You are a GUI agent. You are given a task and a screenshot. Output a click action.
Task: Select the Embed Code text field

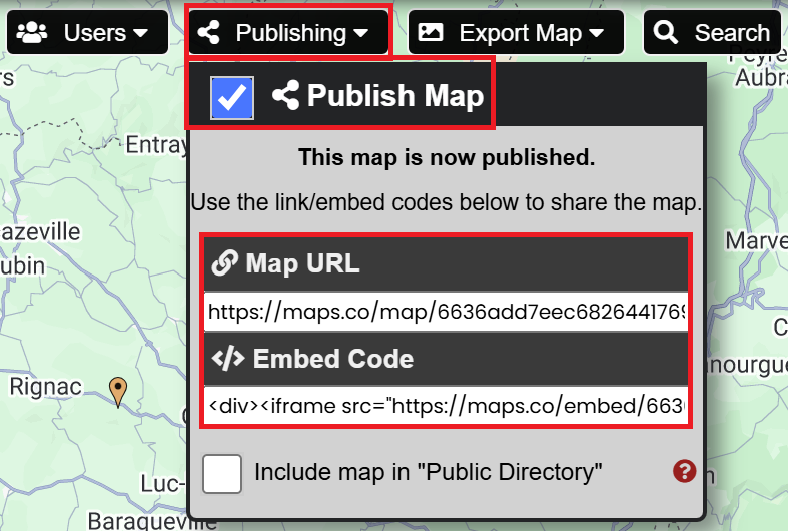pos(446,406)
